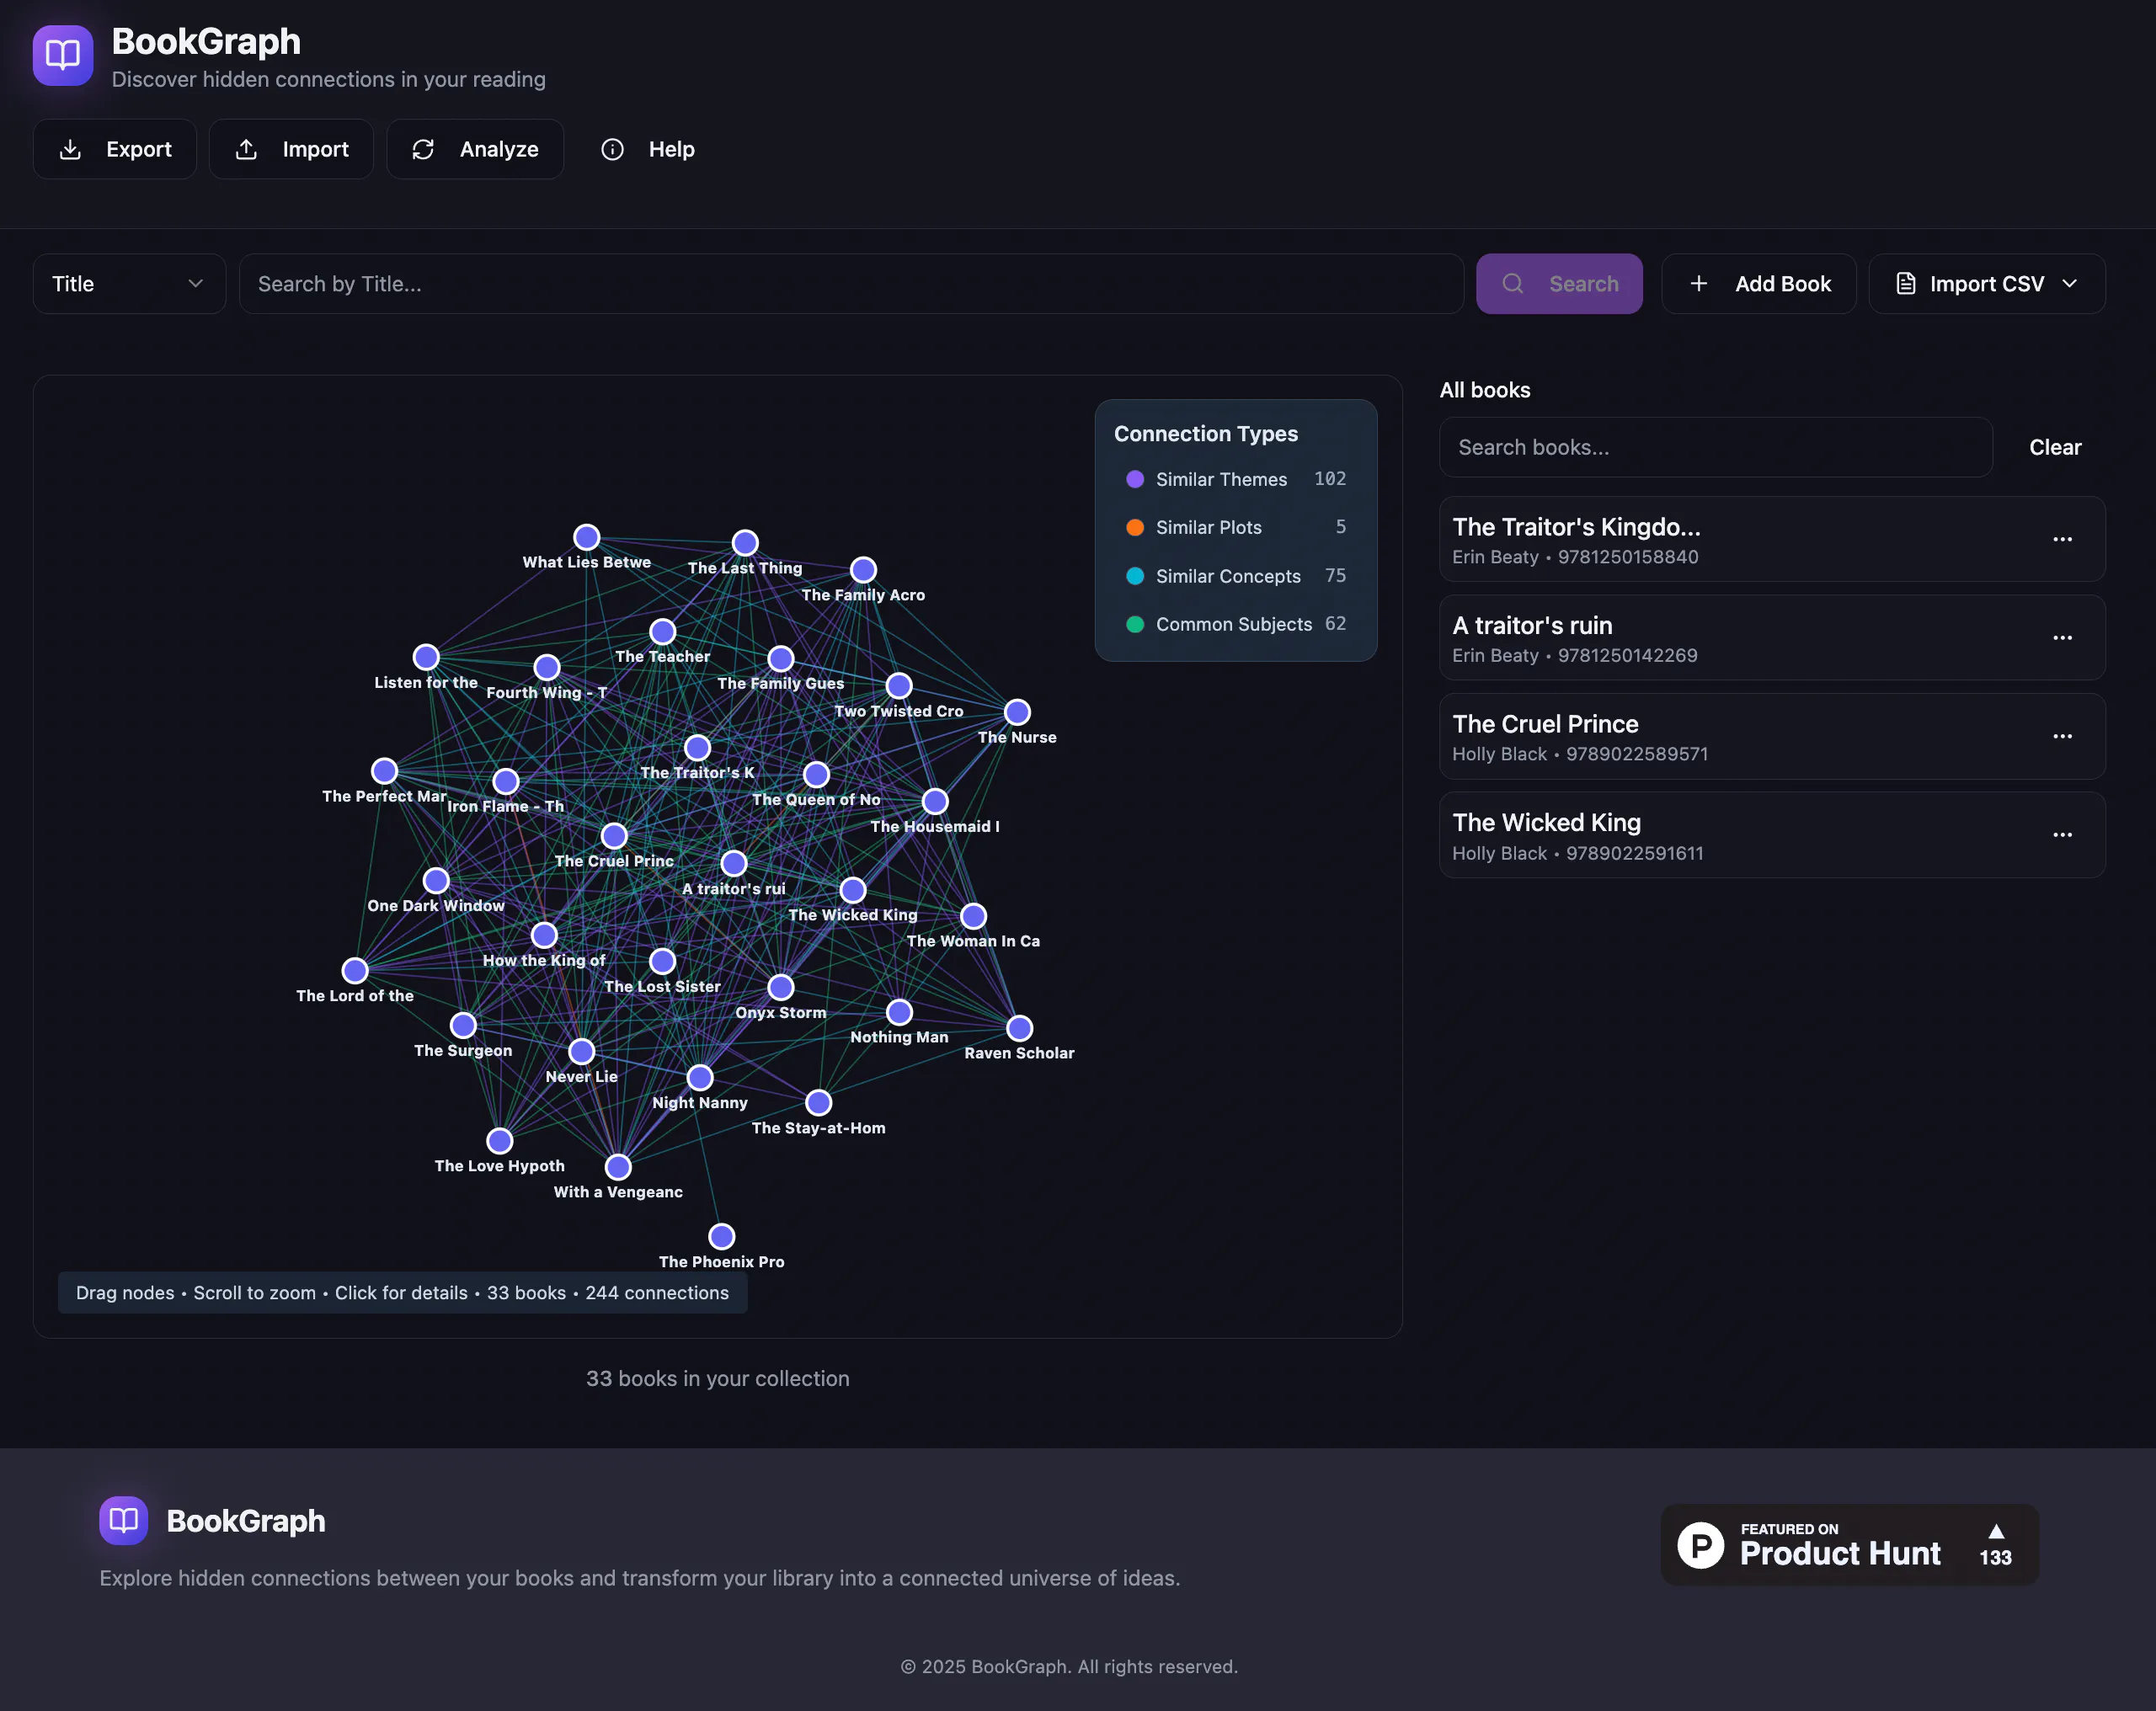The height and width of the screenshot is (1711, 2156).
Task: Select The Perfect Mar graph node
Action: point(385,771)
